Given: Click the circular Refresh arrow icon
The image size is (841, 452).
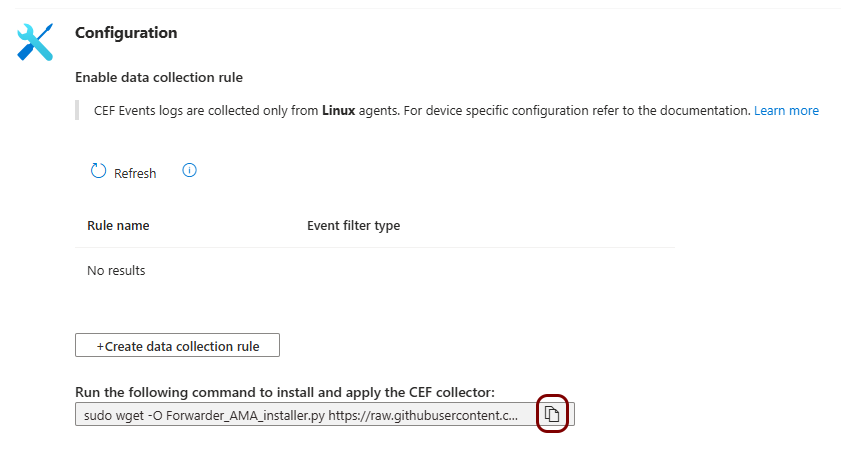Looking at the screenshot, I should (x=98, y=172).
